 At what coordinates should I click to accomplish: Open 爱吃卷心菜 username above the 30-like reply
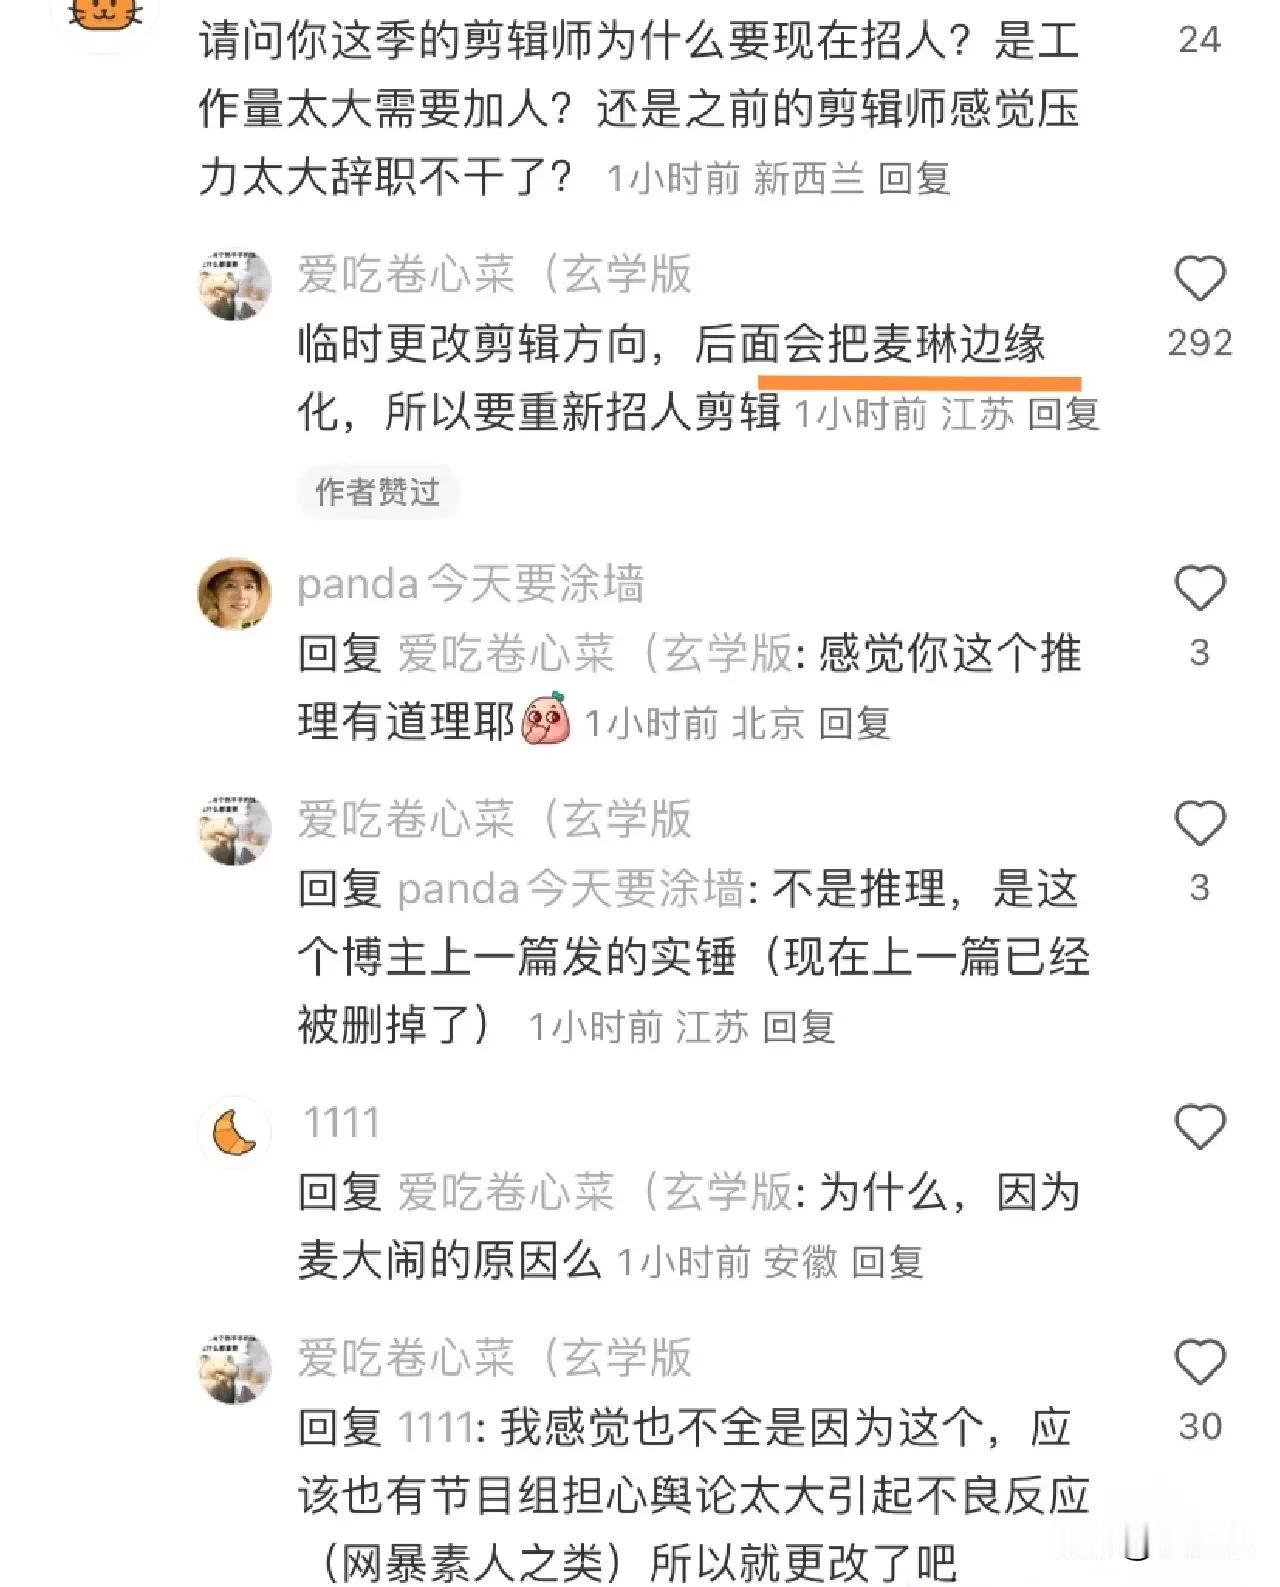(x=494, y=1358)
